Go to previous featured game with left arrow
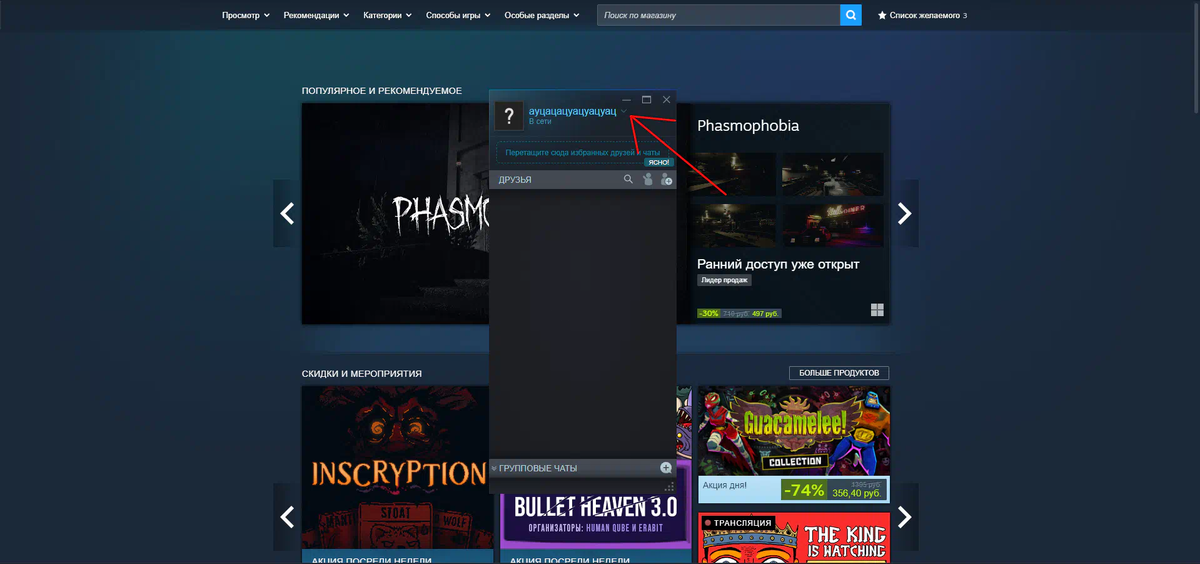Image resolution: width=1200 pixels, height=564 pixels. point(287,213)
